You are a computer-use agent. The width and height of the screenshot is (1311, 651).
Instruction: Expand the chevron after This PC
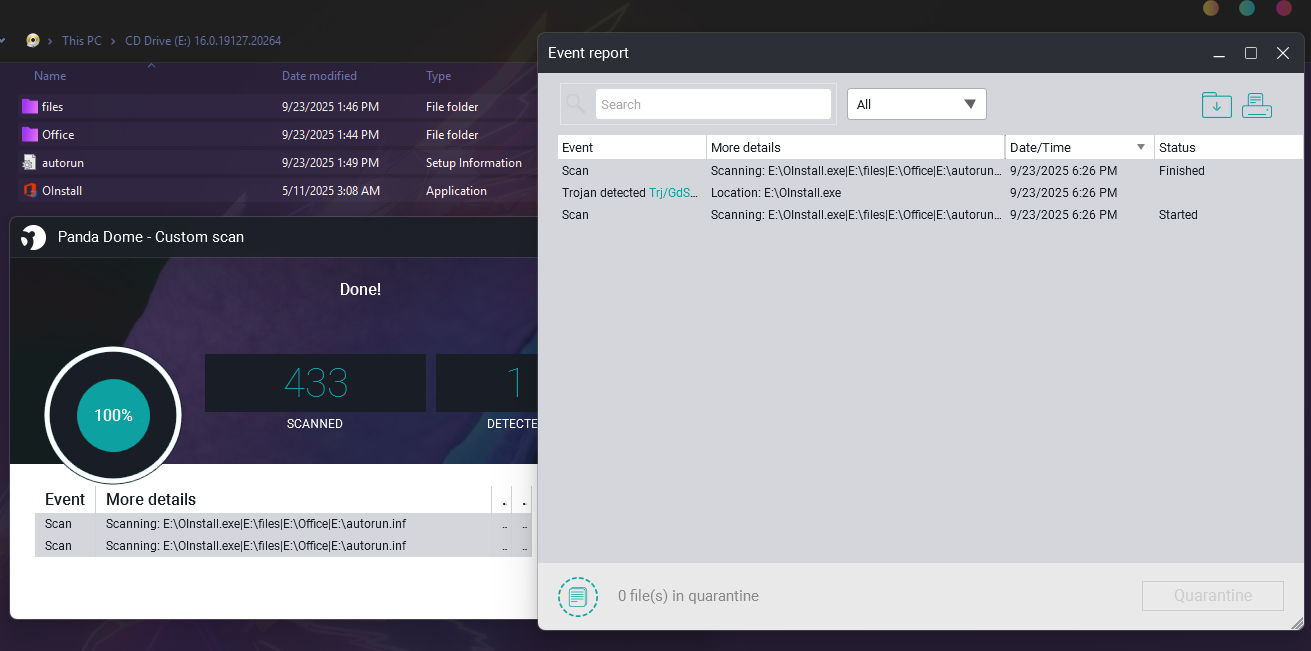click(113, 41)
